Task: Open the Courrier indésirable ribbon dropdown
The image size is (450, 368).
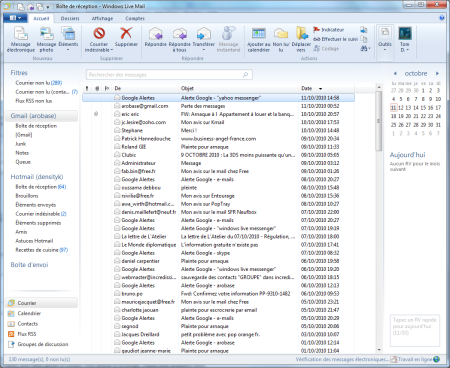Action: click(99, 39)
